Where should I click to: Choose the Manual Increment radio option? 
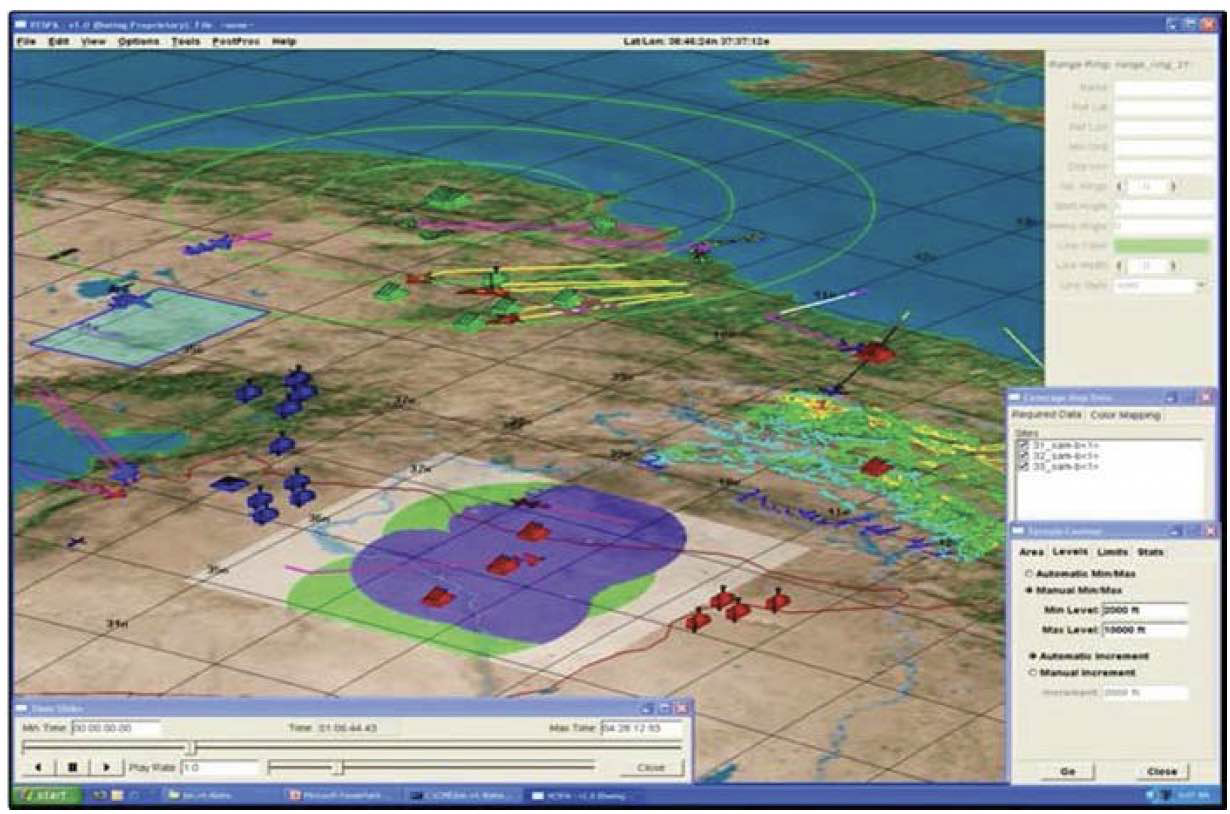1030,673
